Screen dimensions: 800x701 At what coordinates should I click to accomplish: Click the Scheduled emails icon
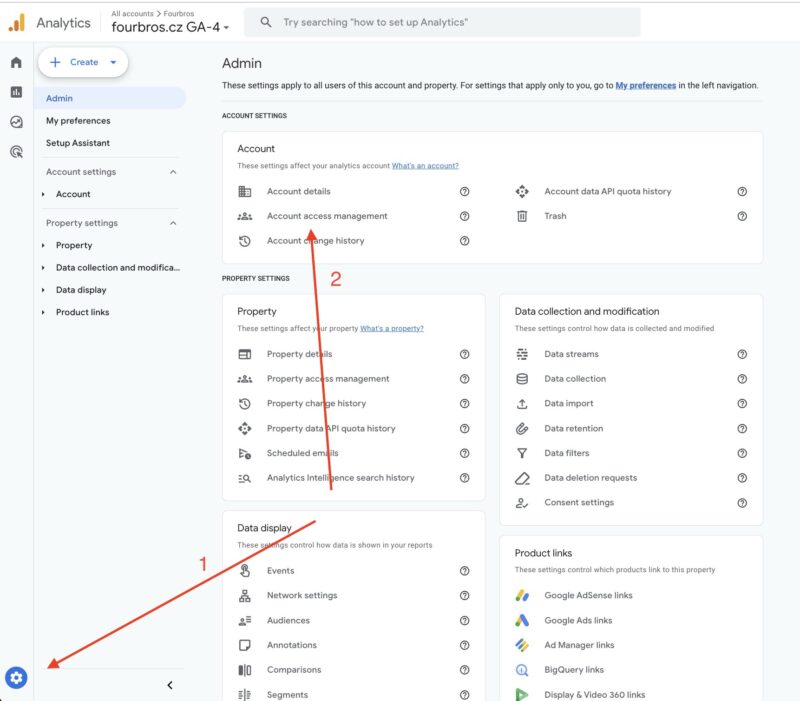[245, 453]
